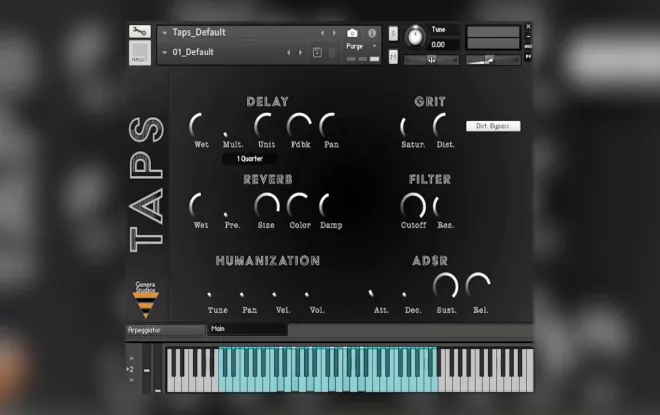Image resolution: width=660 pixels, height=415 pixels.
Task: Click the Reverb Color knob
Action: pos(299,206)
